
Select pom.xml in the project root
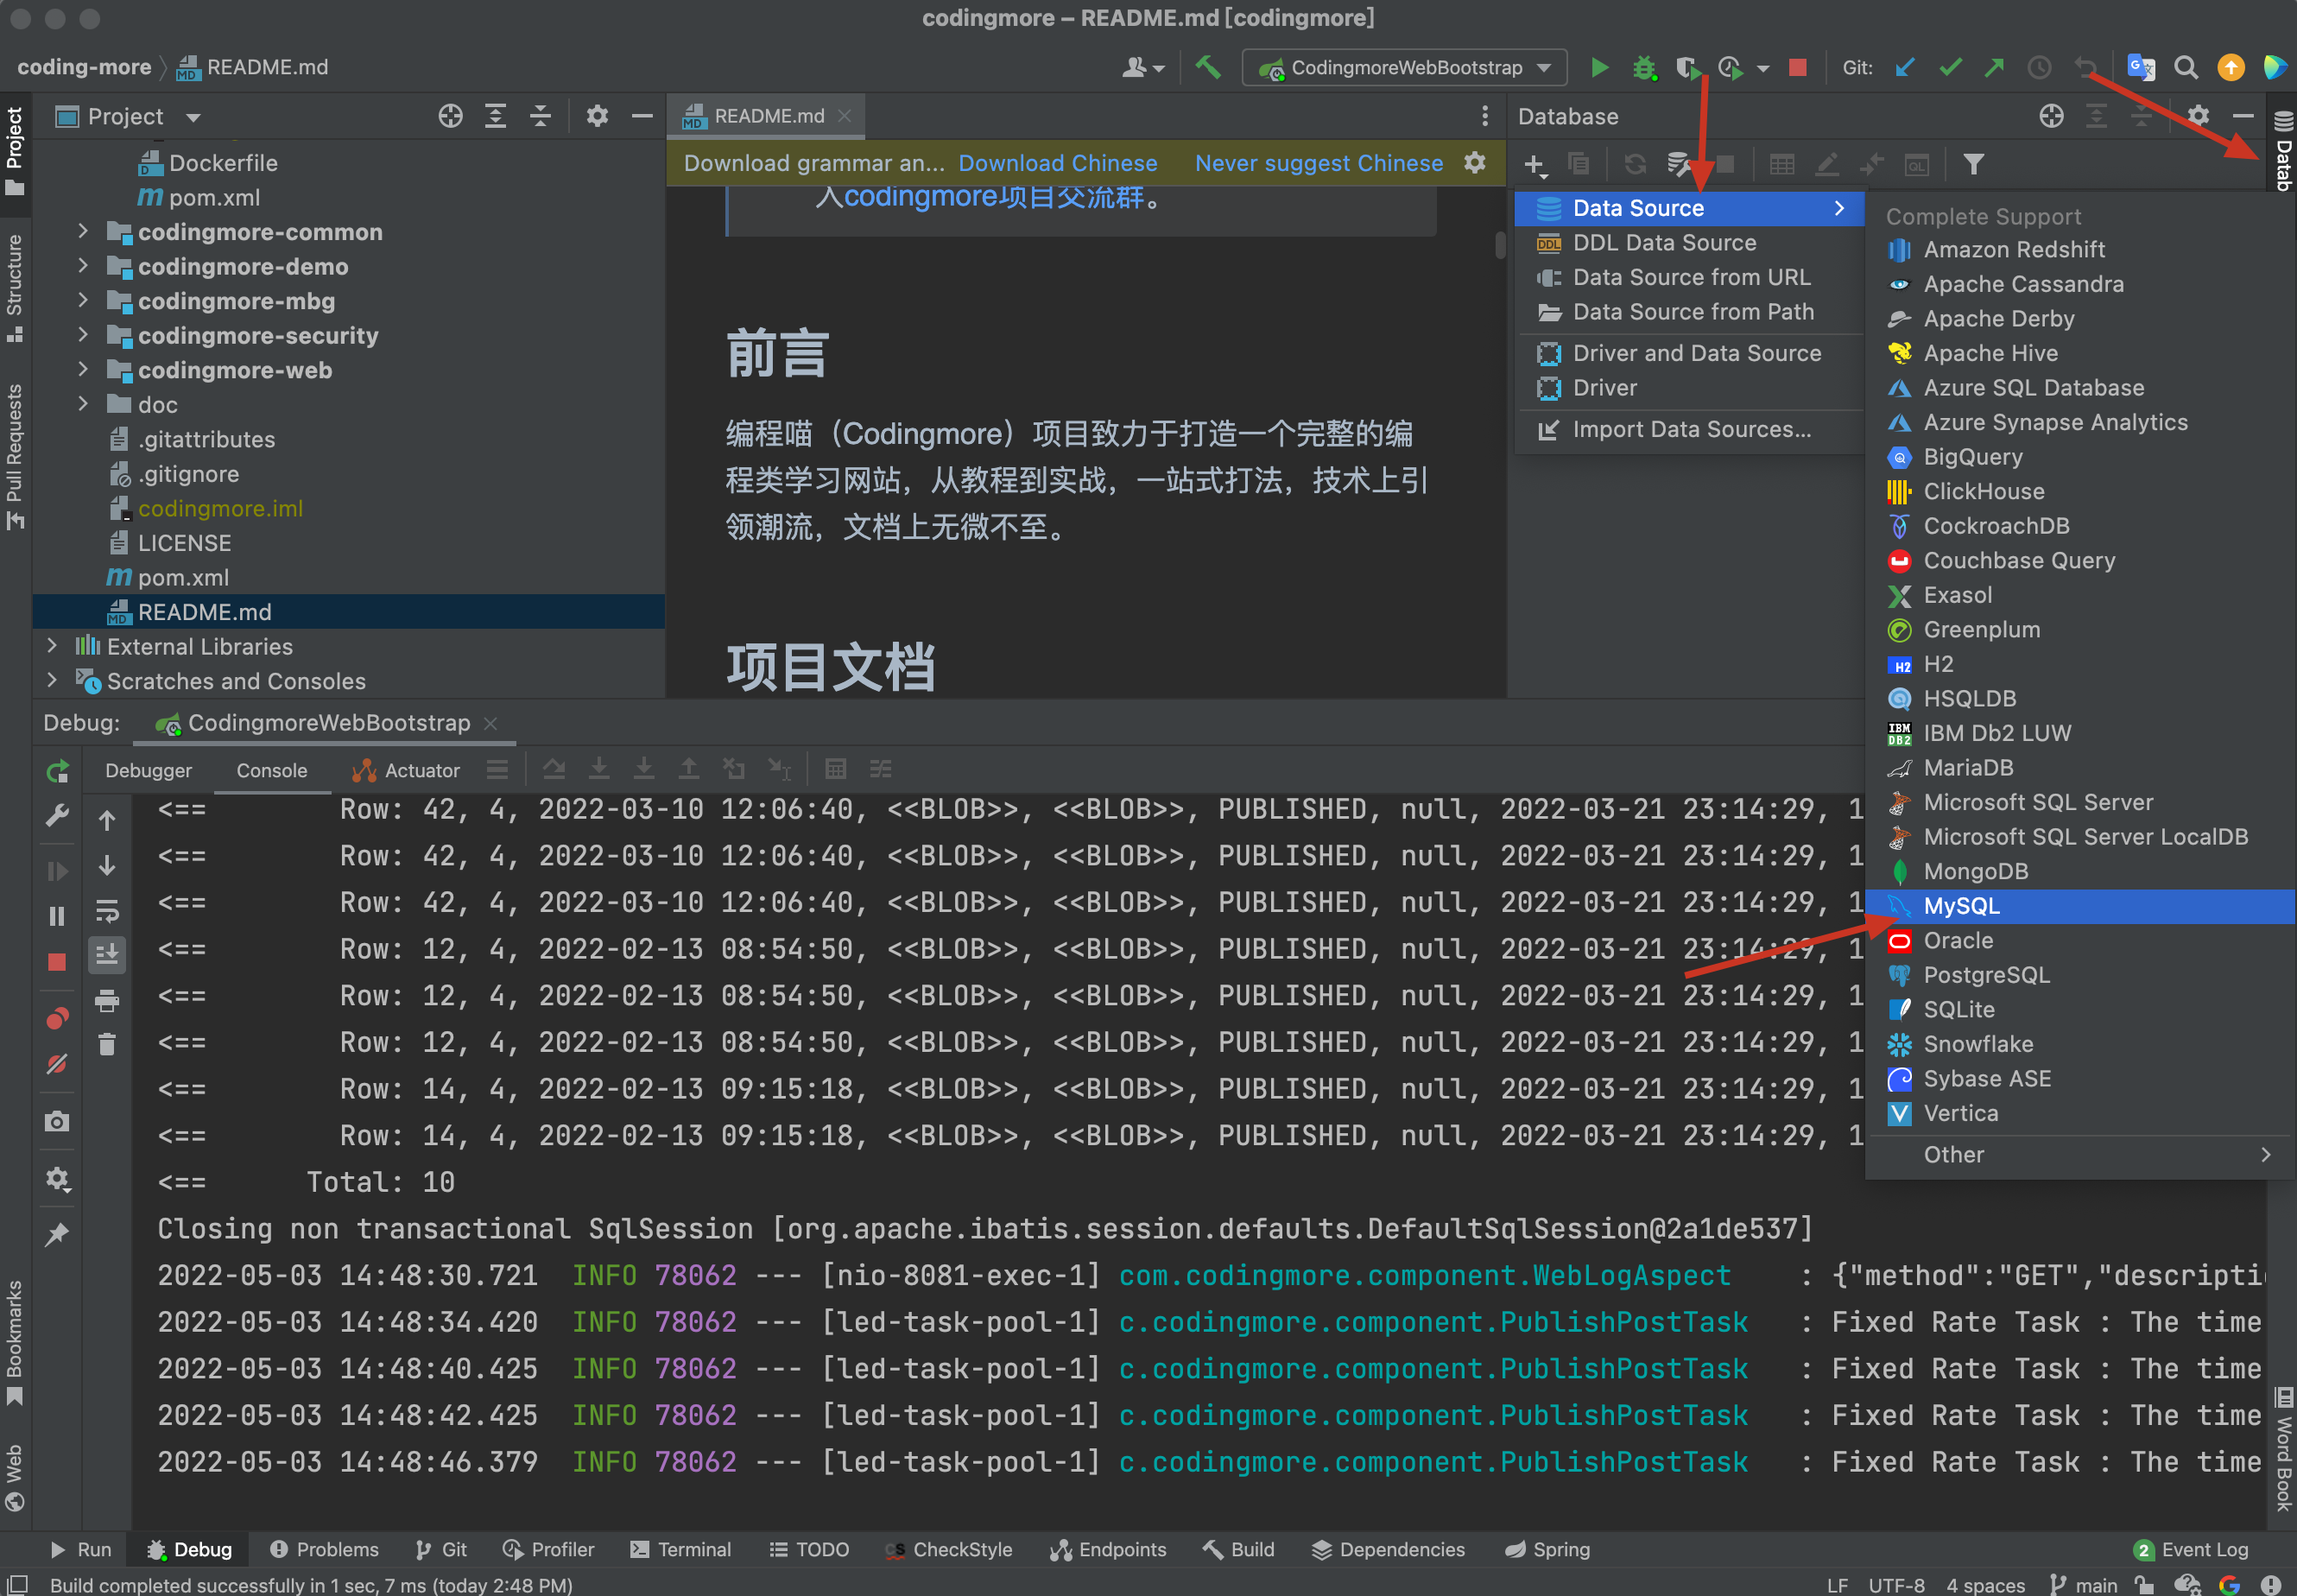click(183, 577)
